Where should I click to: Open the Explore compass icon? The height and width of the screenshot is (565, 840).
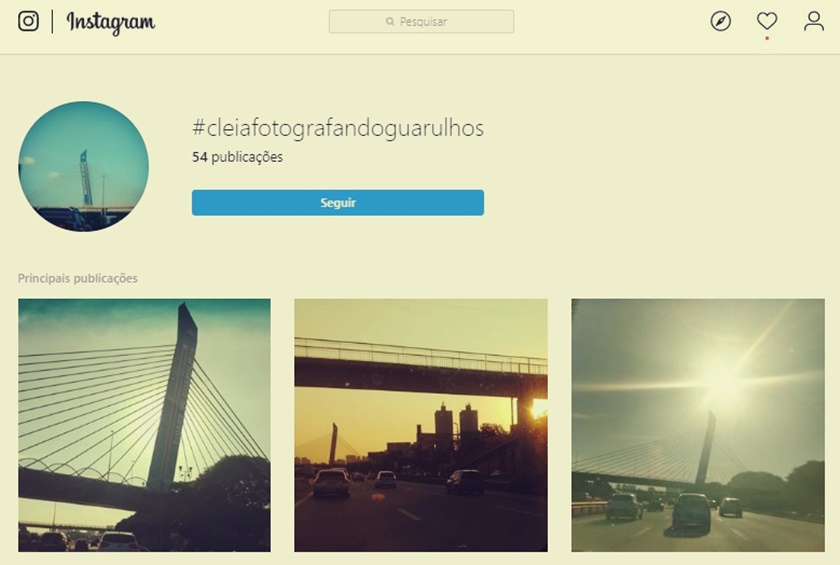[721, 21]
